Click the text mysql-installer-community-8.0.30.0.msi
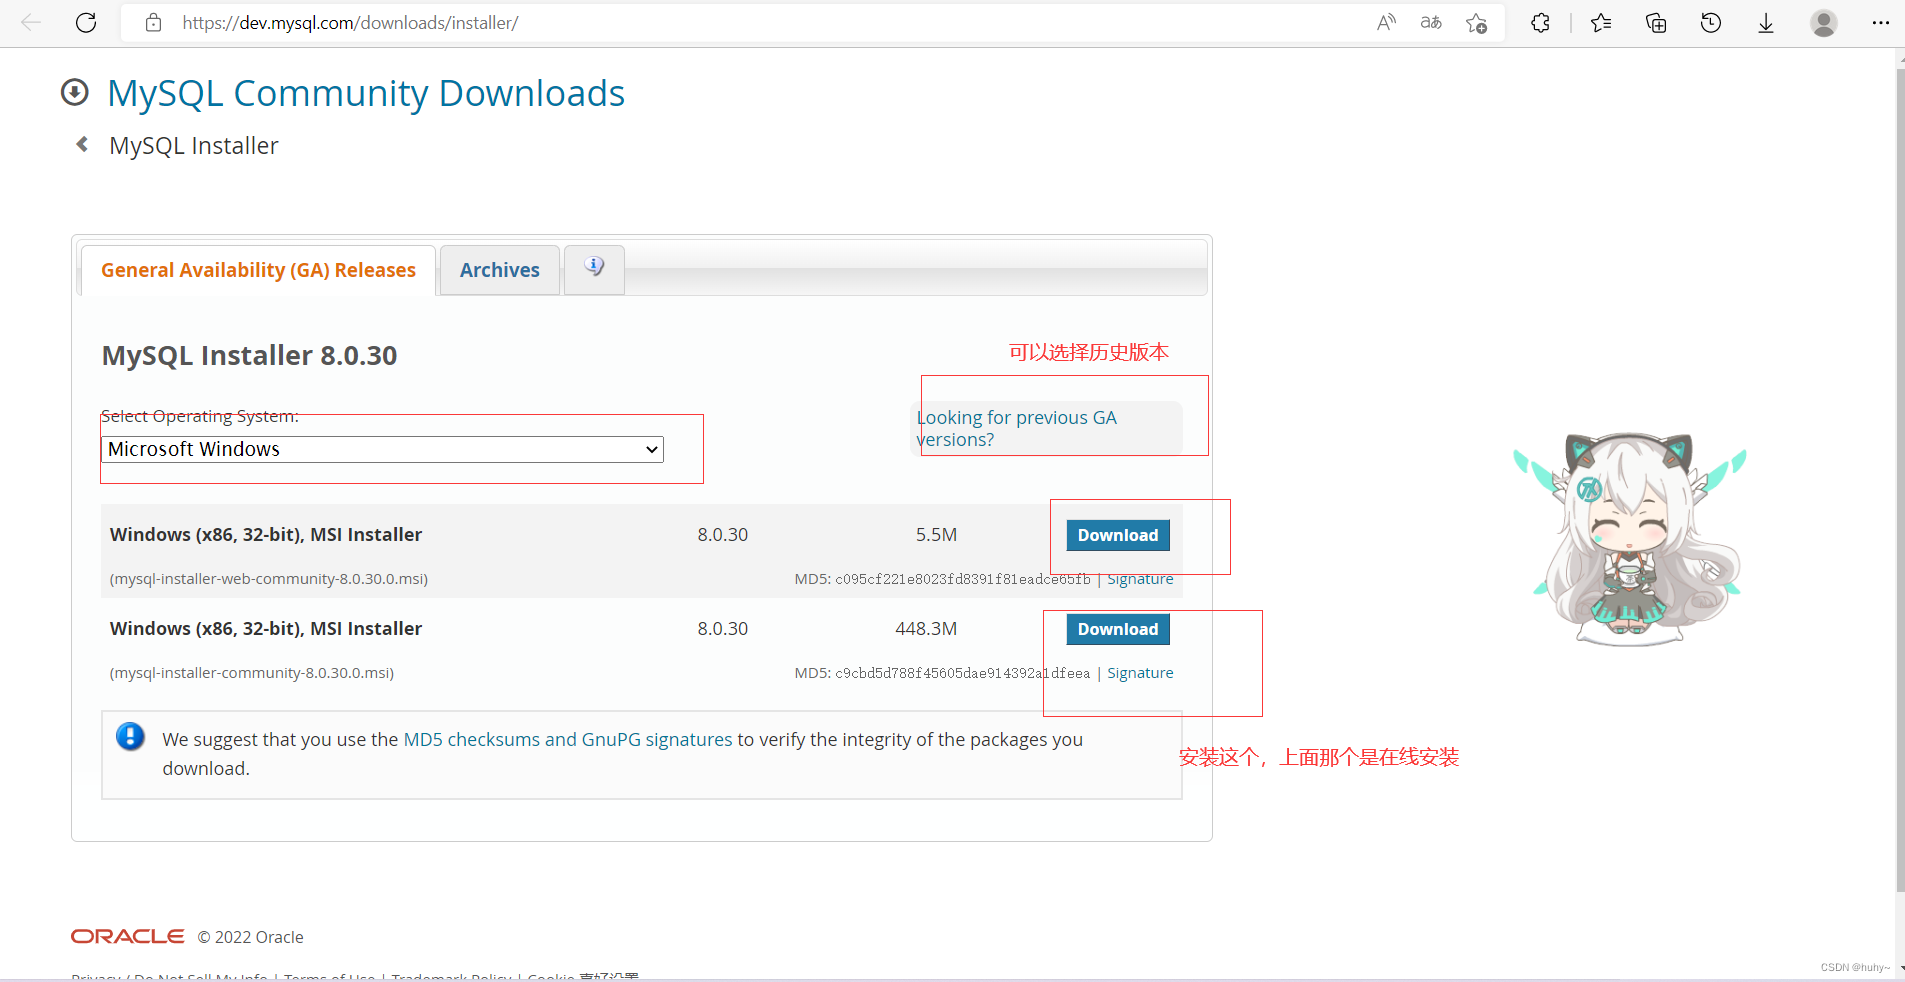Viewport: 1905px width, 982px height. coord(252,673)
